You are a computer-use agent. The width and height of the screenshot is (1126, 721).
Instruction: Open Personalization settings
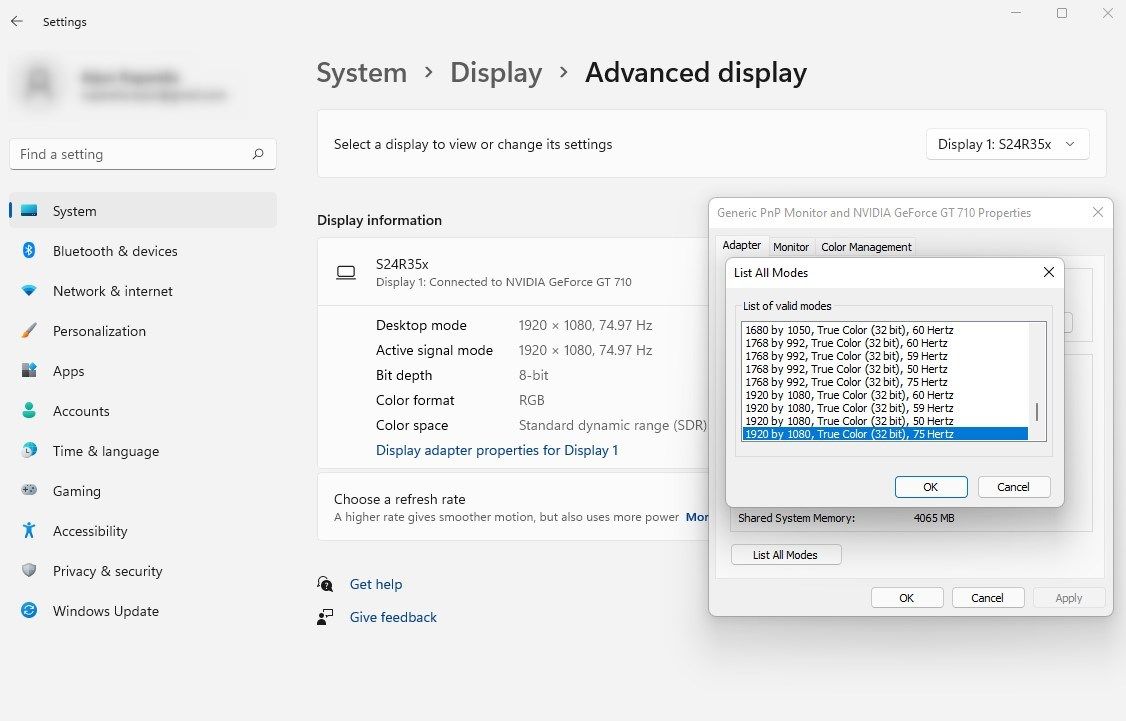point(143,331)
